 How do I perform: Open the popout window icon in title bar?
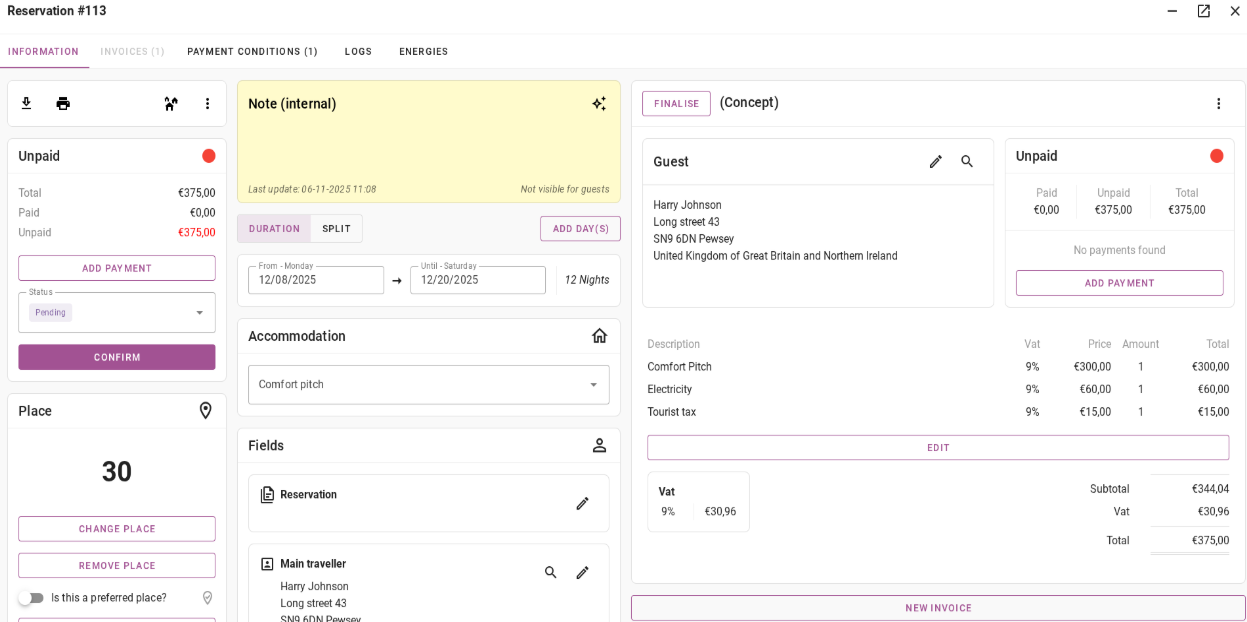click(x=1203, y=11)
